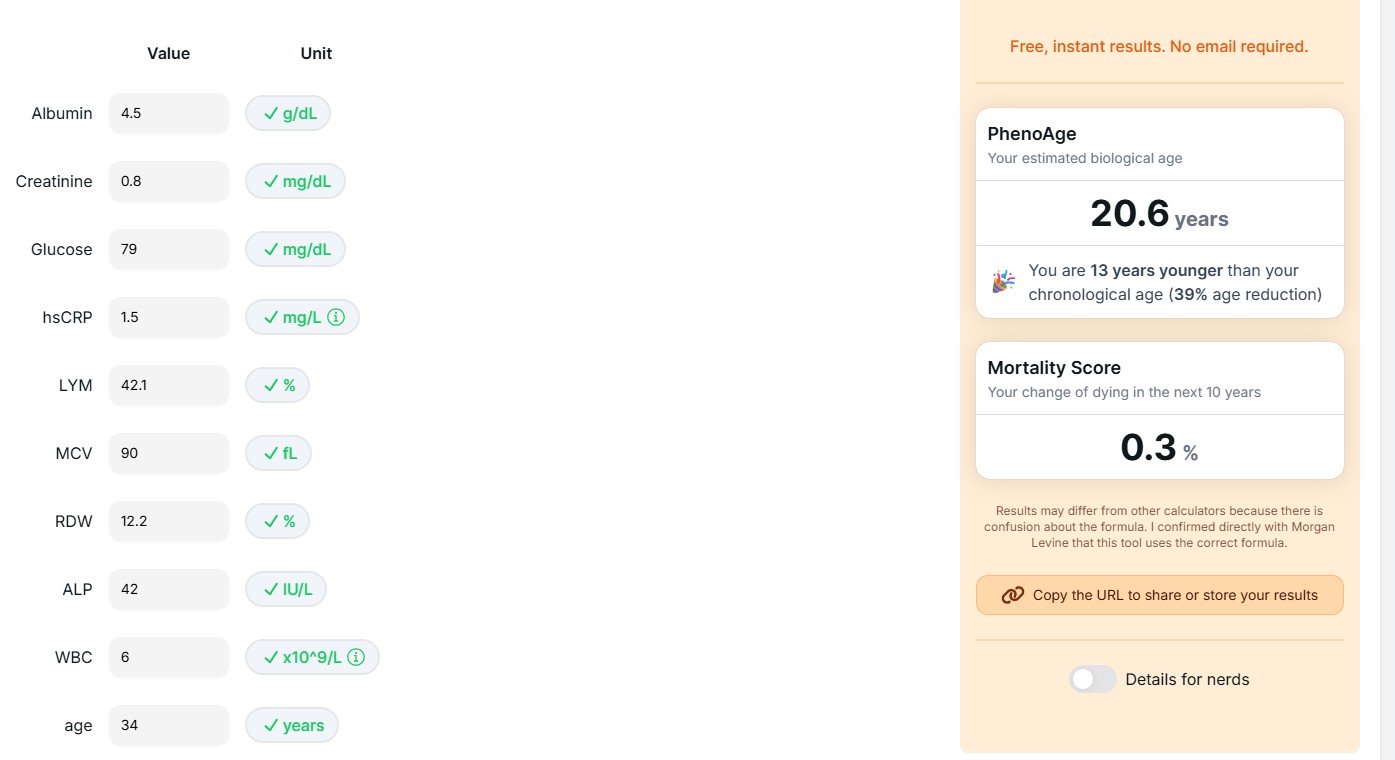Click the party popper emoji icon

1003,282
